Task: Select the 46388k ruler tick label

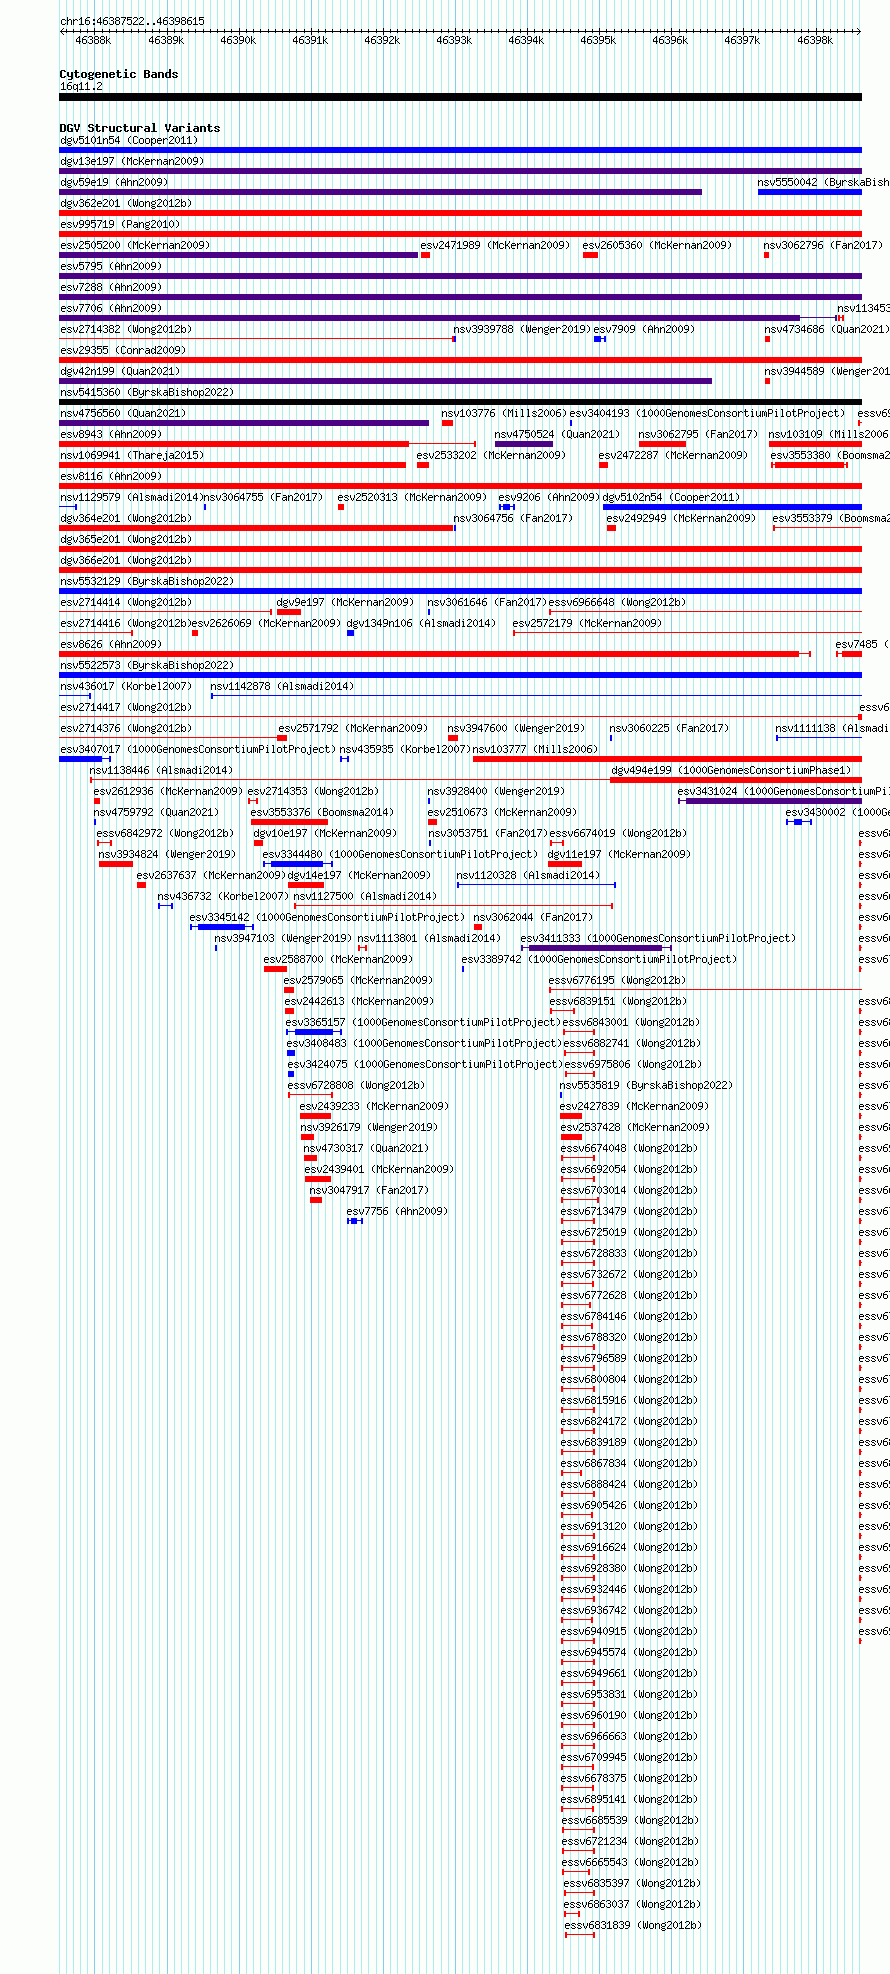Action: (93, 40)
